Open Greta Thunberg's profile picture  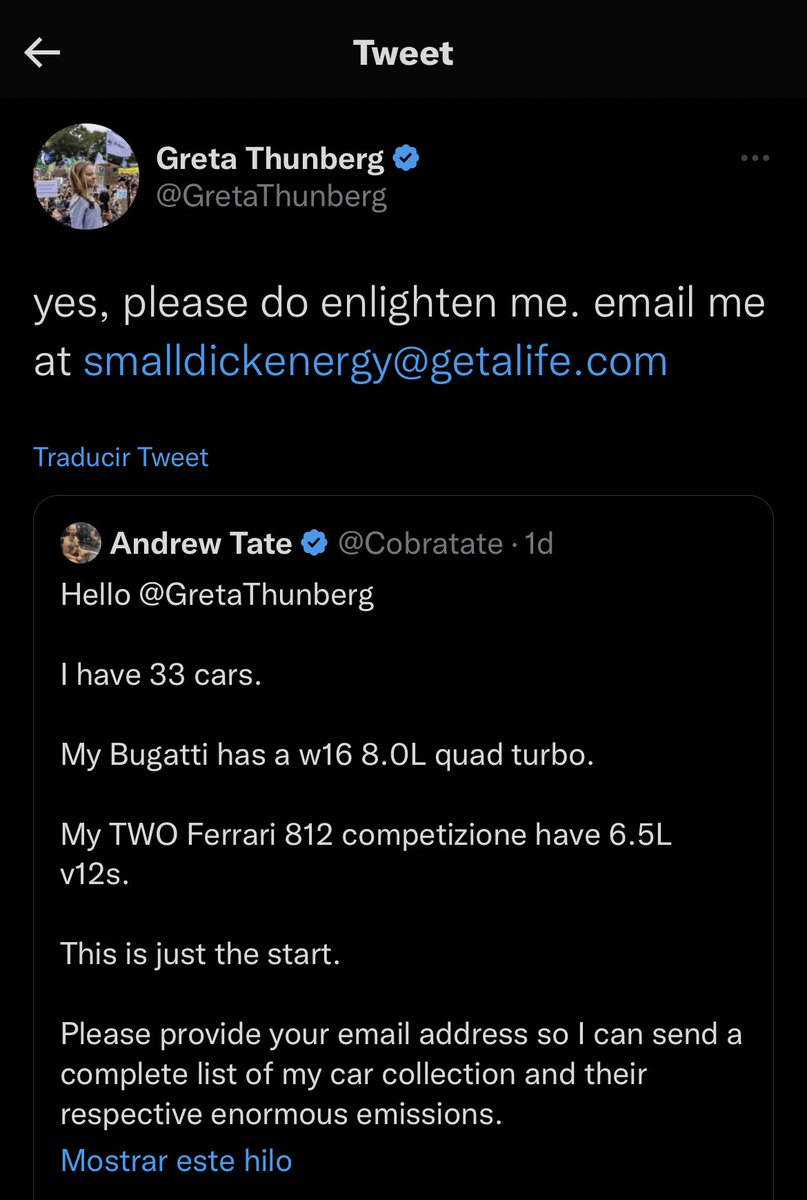[84, 177]
